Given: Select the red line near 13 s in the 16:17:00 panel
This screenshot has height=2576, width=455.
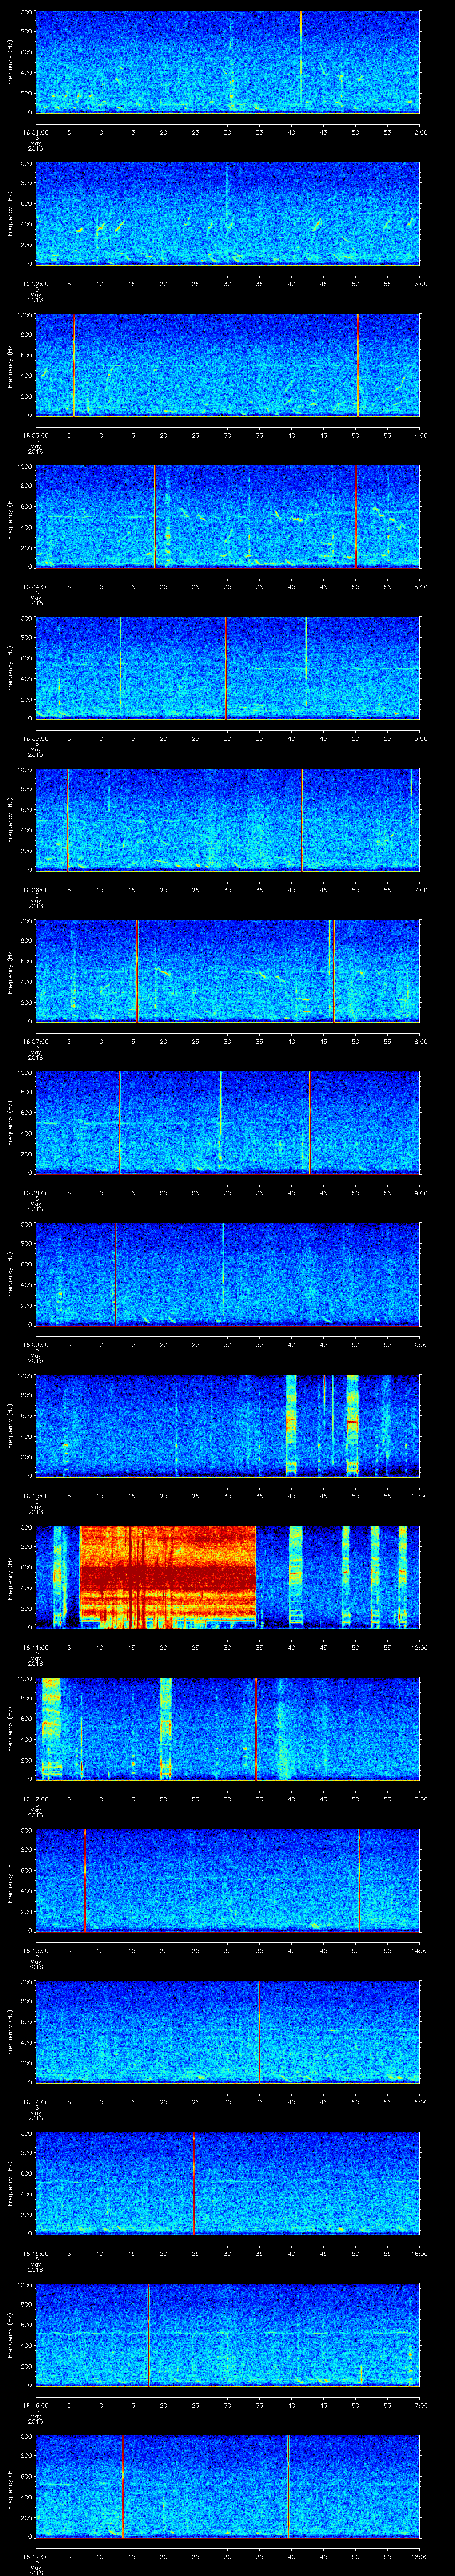Looking at the screenshot, I should click(123, 2486).
